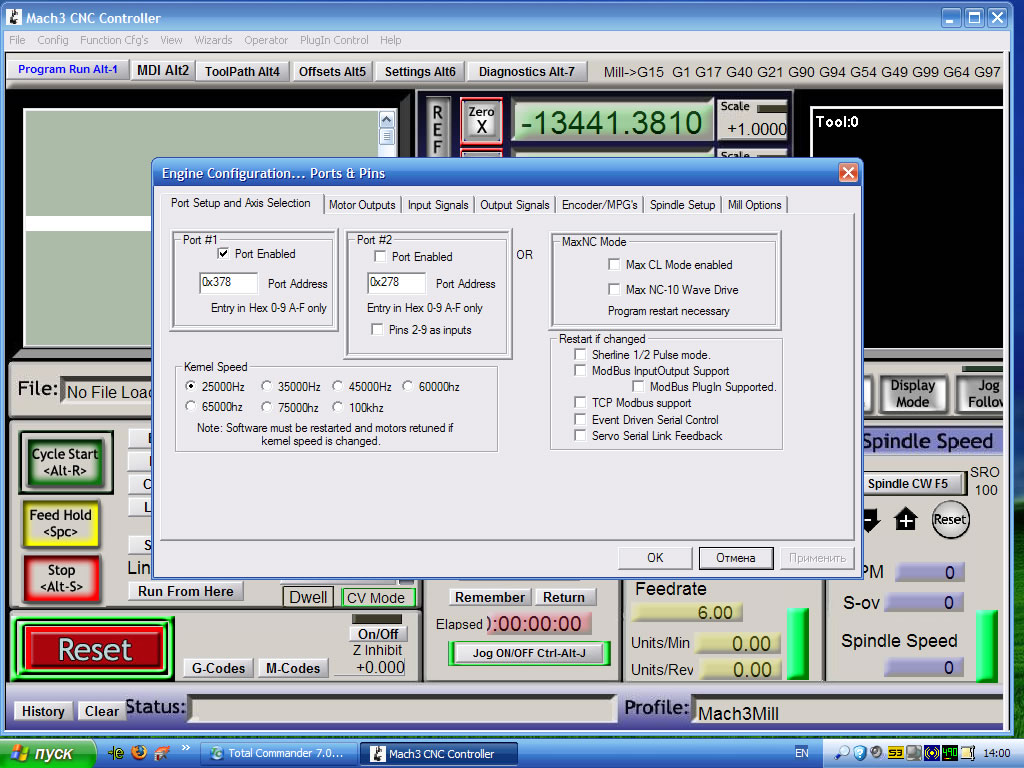The image size is (1024, 768).
Task: Select 75000hz kernel speed
Action: point(266,406)
